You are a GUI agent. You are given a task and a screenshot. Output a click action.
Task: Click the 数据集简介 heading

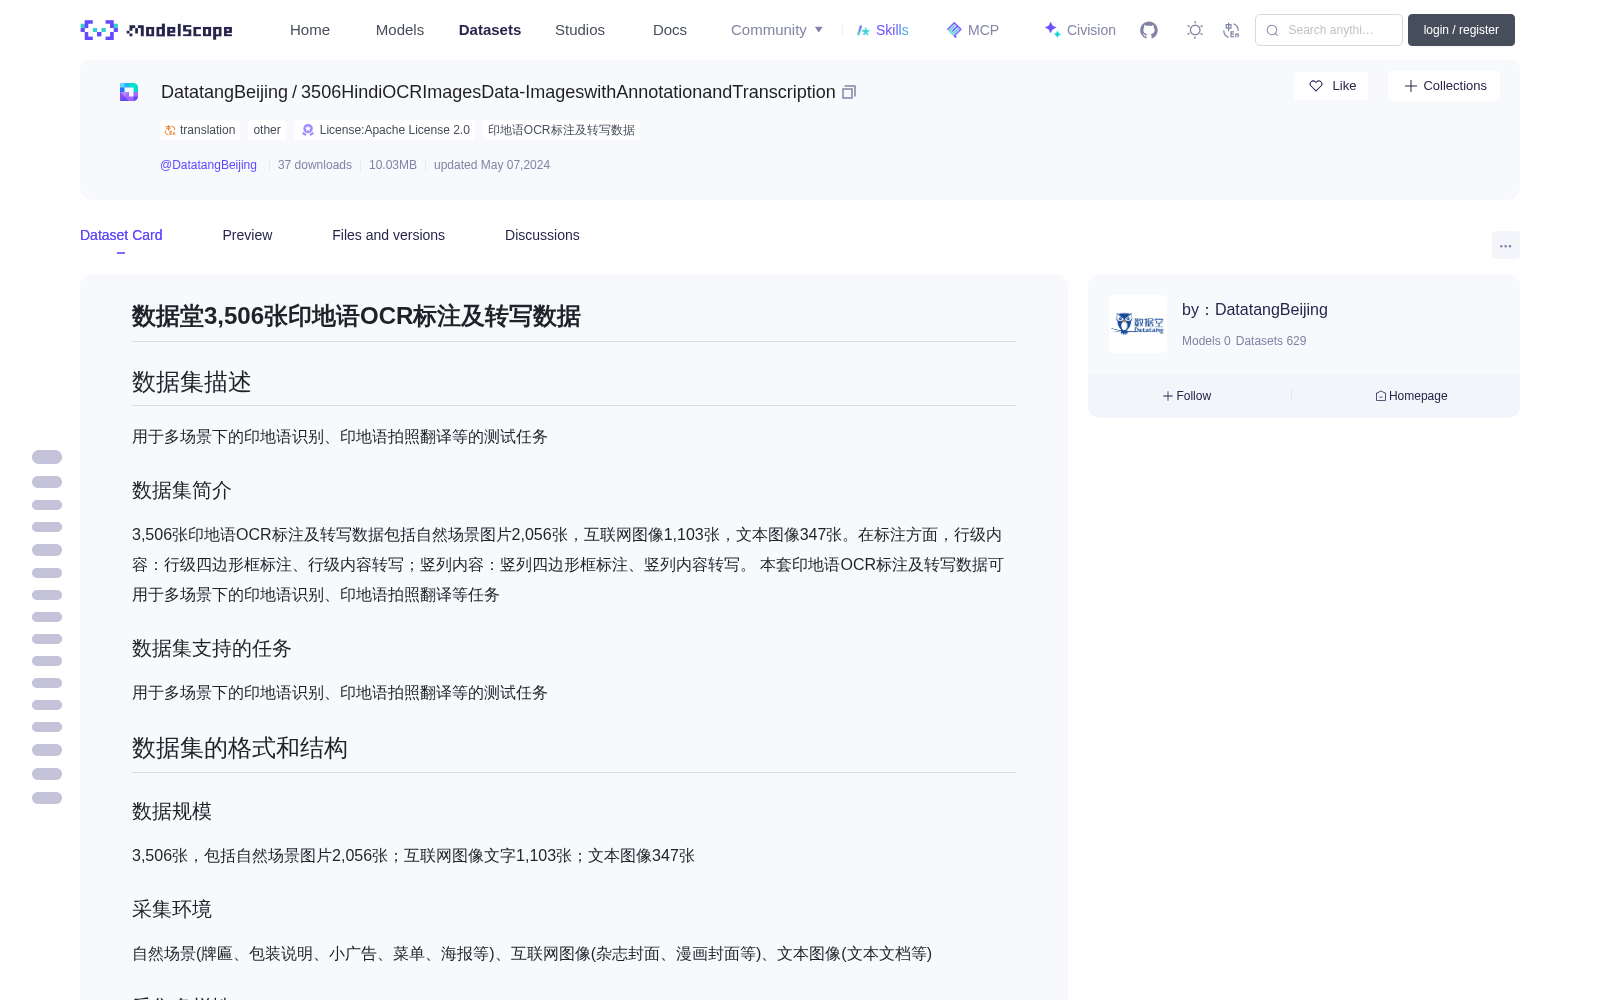click(182, 490)
